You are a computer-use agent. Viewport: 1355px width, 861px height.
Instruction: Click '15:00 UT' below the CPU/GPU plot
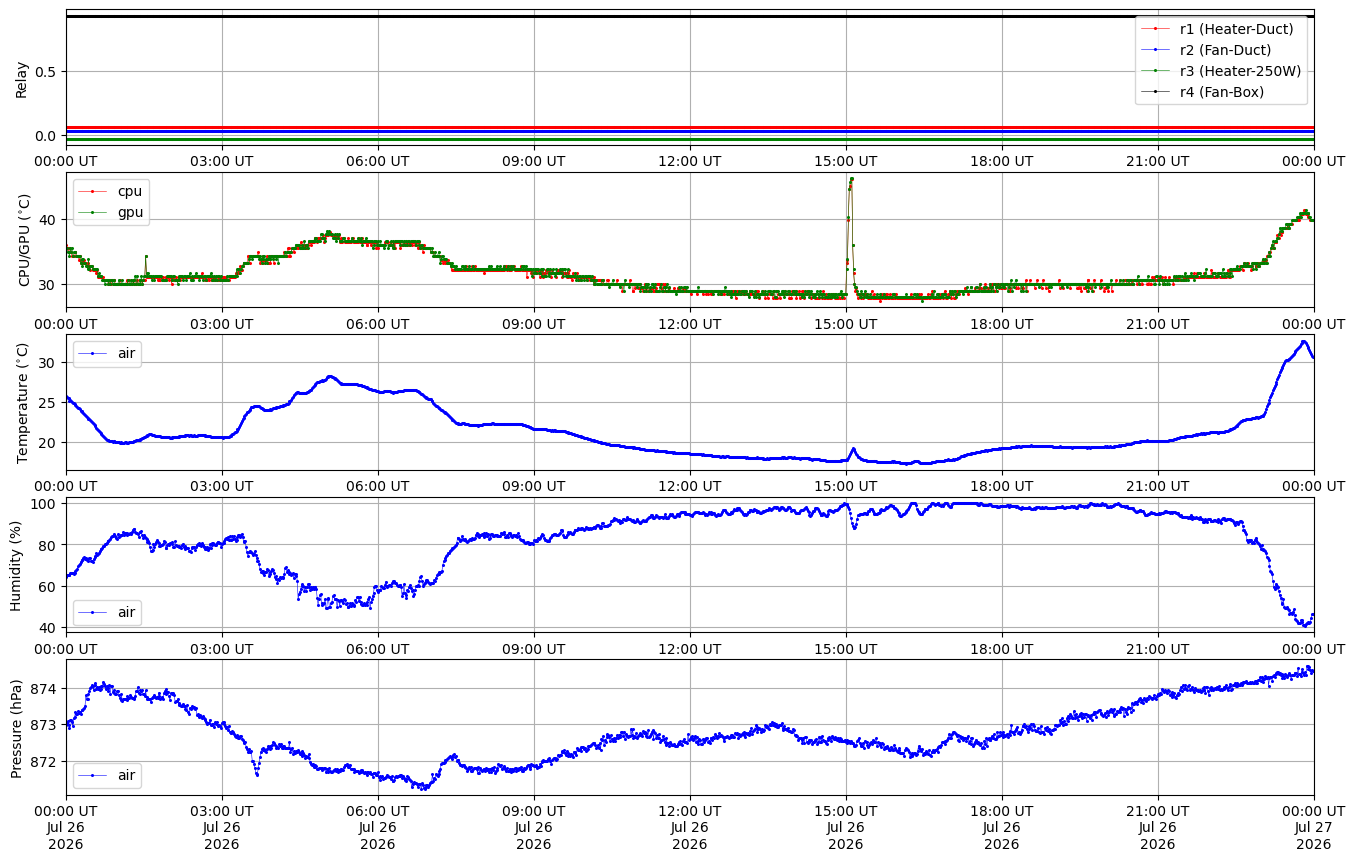(x=846, y=324)
